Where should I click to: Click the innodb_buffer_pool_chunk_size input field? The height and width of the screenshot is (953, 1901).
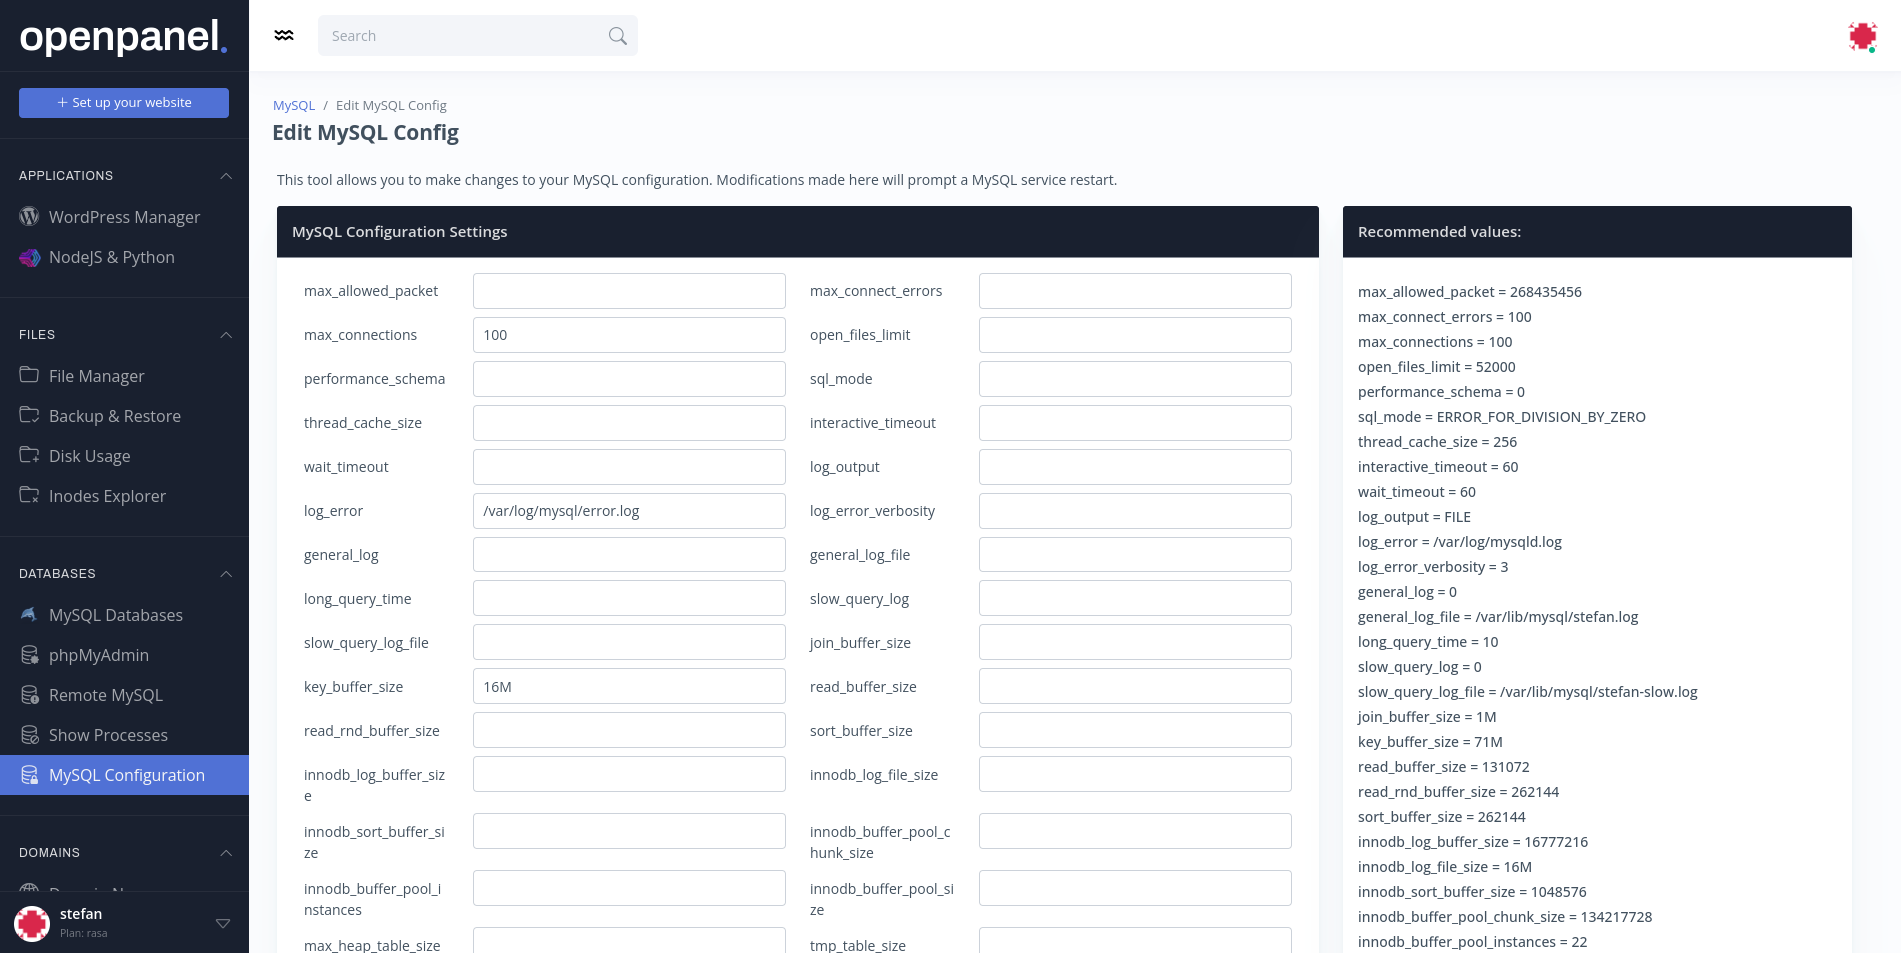pos(1135,832)
